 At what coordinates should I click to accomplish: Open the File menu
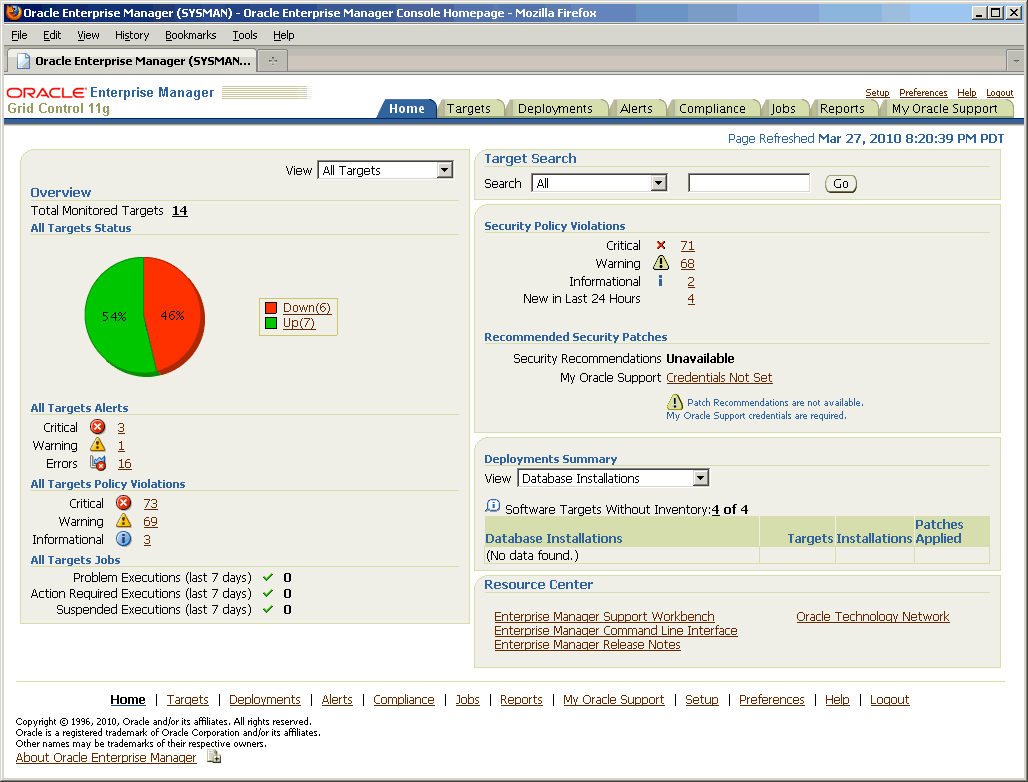tap(19, 35)
